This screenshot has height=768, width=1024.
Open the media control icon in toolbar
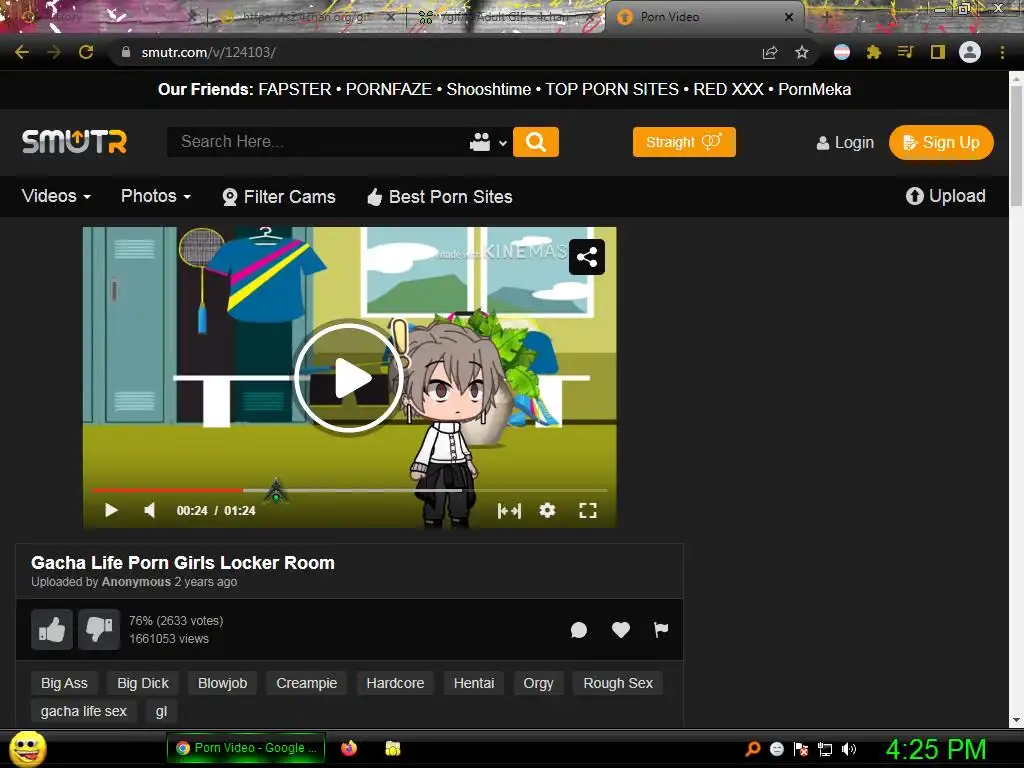tap(905, 52)
